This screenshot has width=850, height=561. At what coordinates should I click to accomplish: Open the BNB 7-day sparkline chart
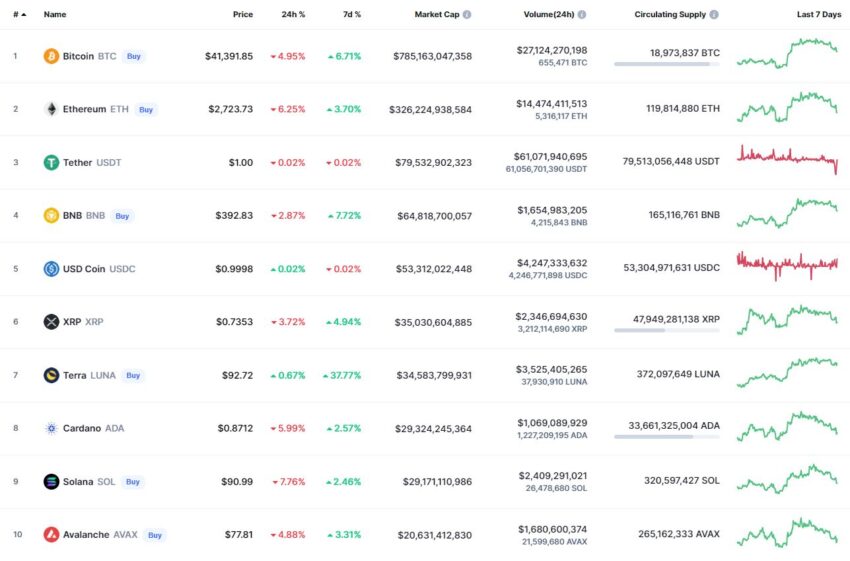787,213
